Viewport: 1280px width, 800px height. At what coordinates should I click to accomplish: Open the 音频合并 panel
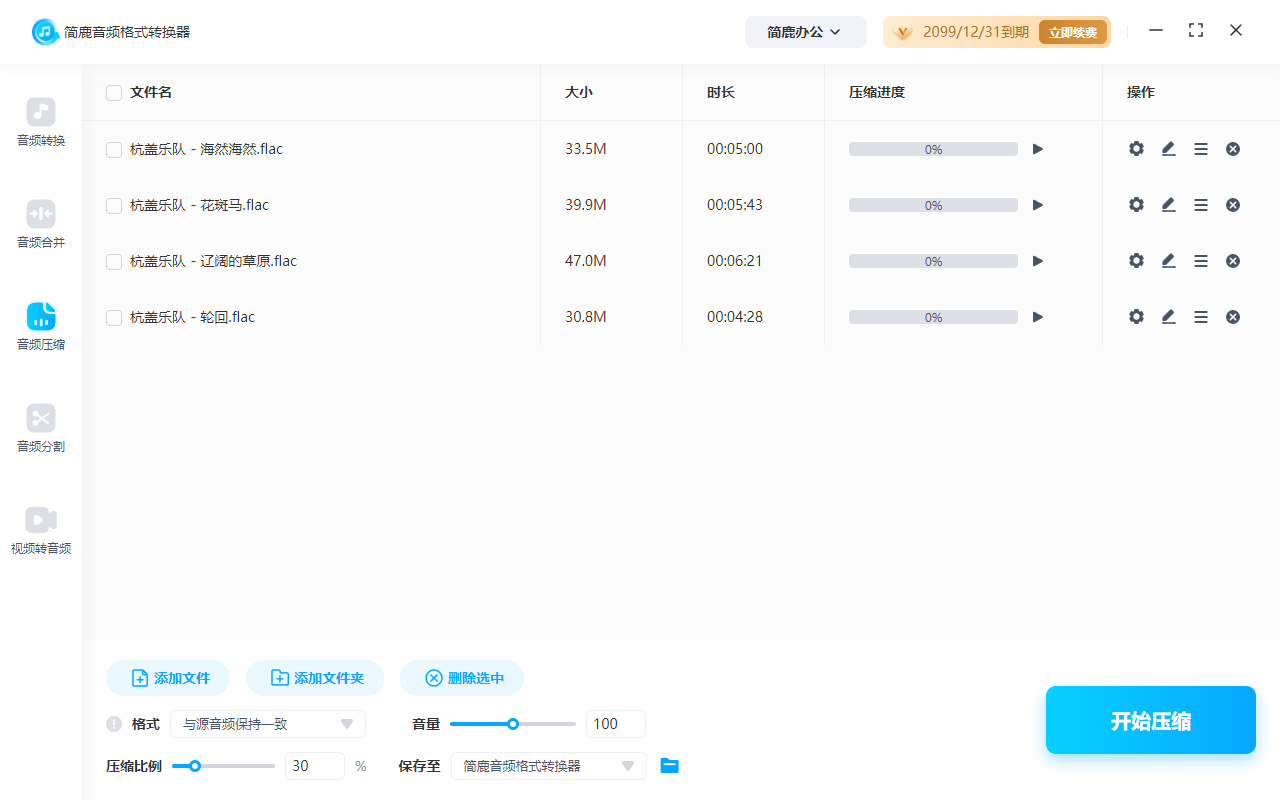(x=40, y=224)
